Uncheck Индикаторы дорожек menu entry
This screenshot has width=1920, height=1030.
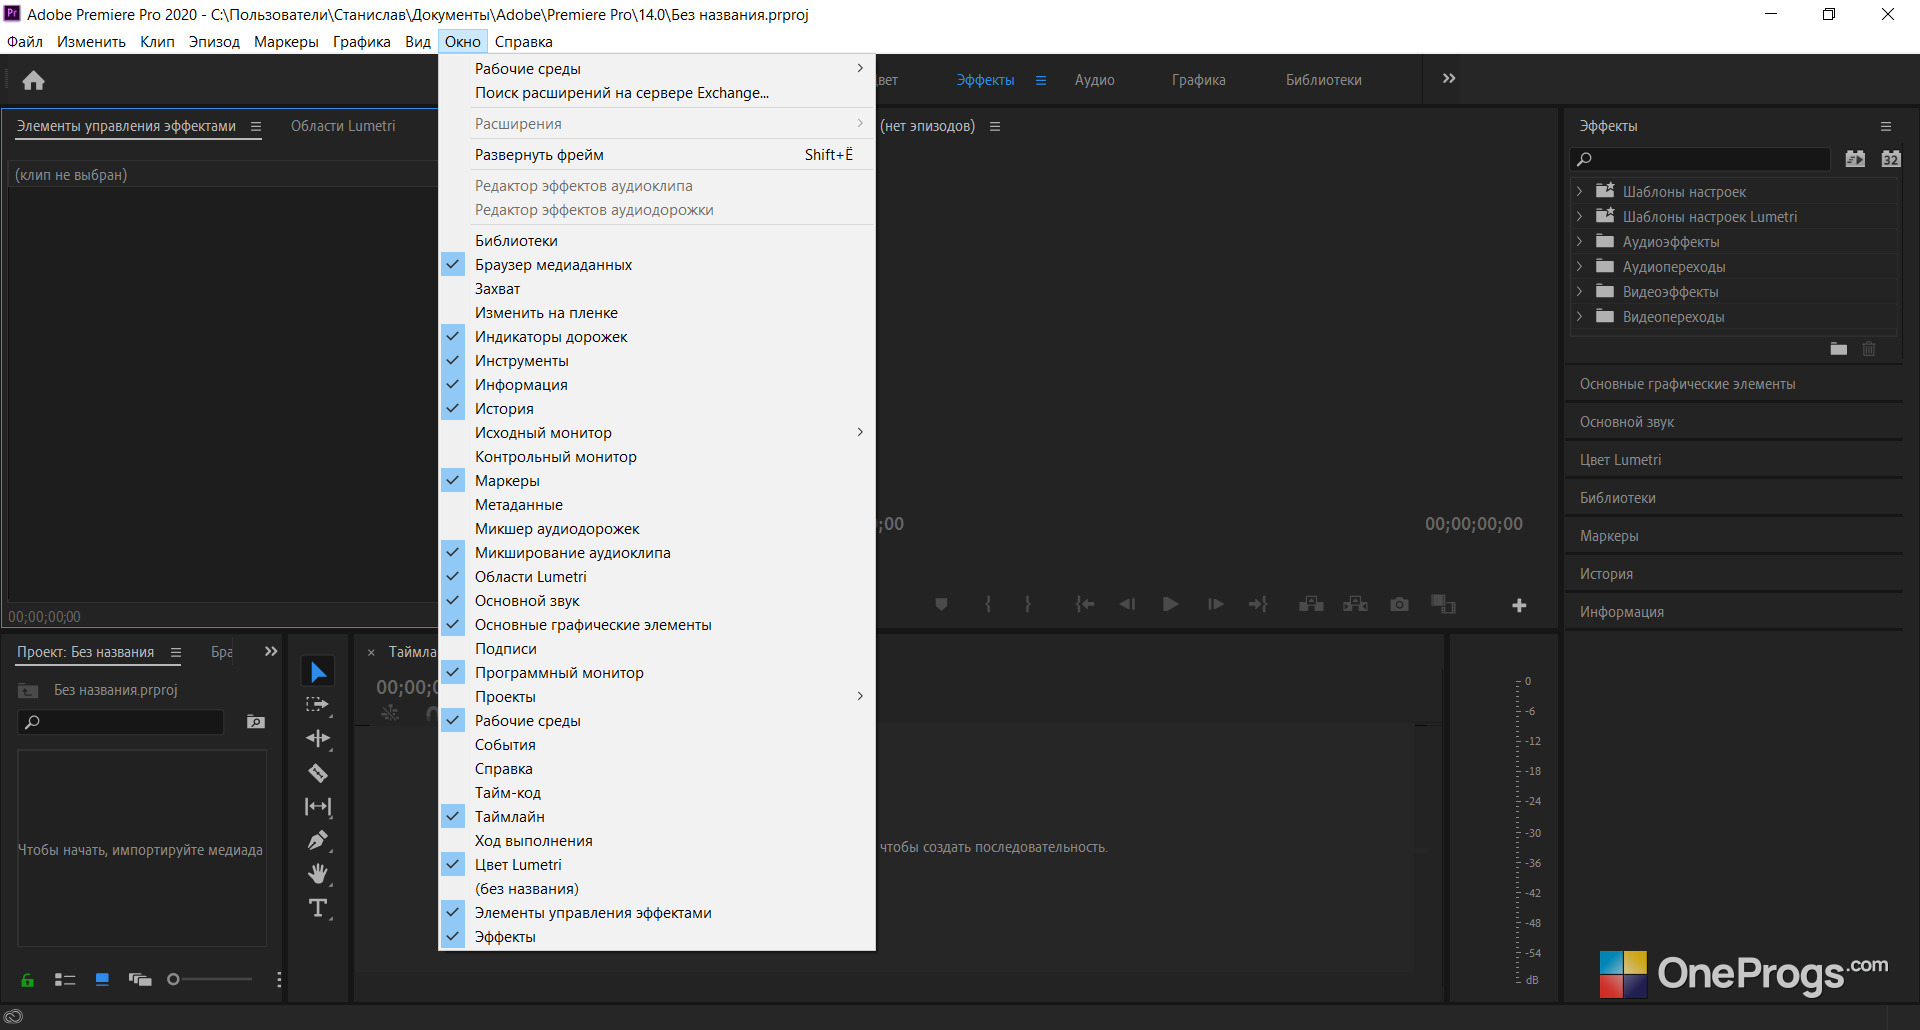point(656,337)
